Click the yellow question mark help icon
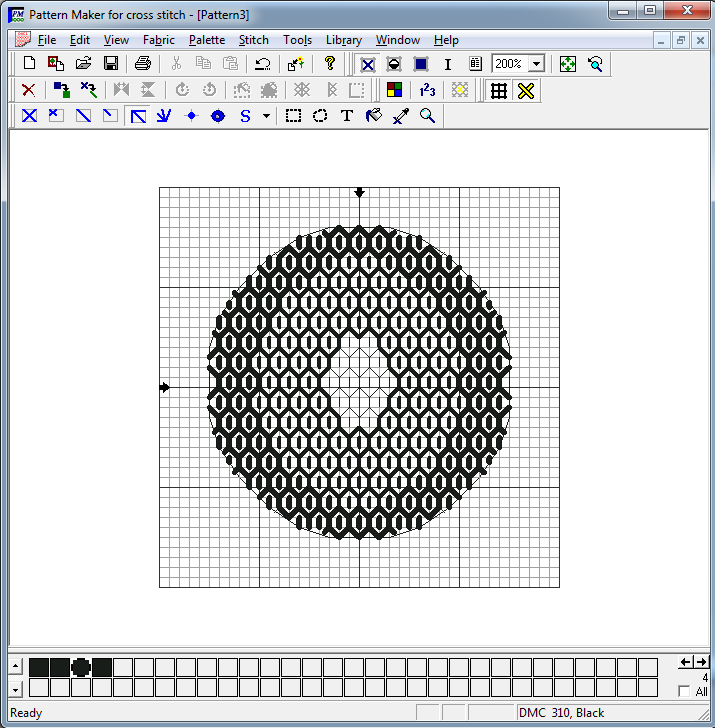Screen dimensions: 715x728 pos(330,64)
